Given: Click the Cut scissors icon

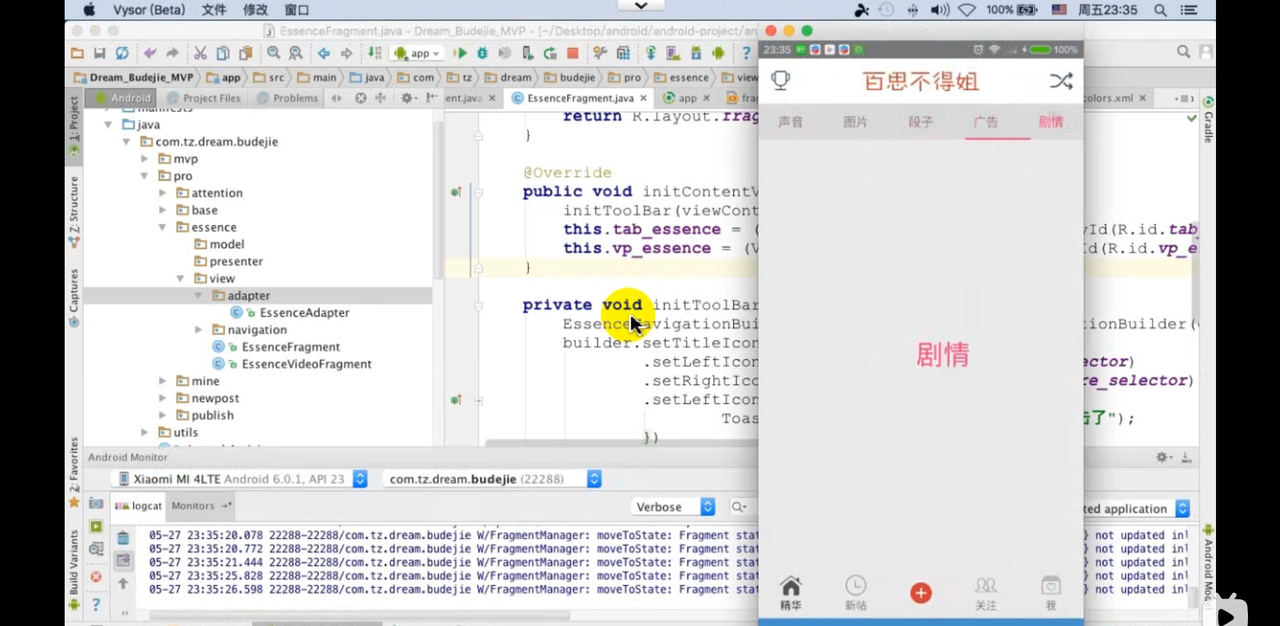Looking at the screenshot, I should pos(200,53).
